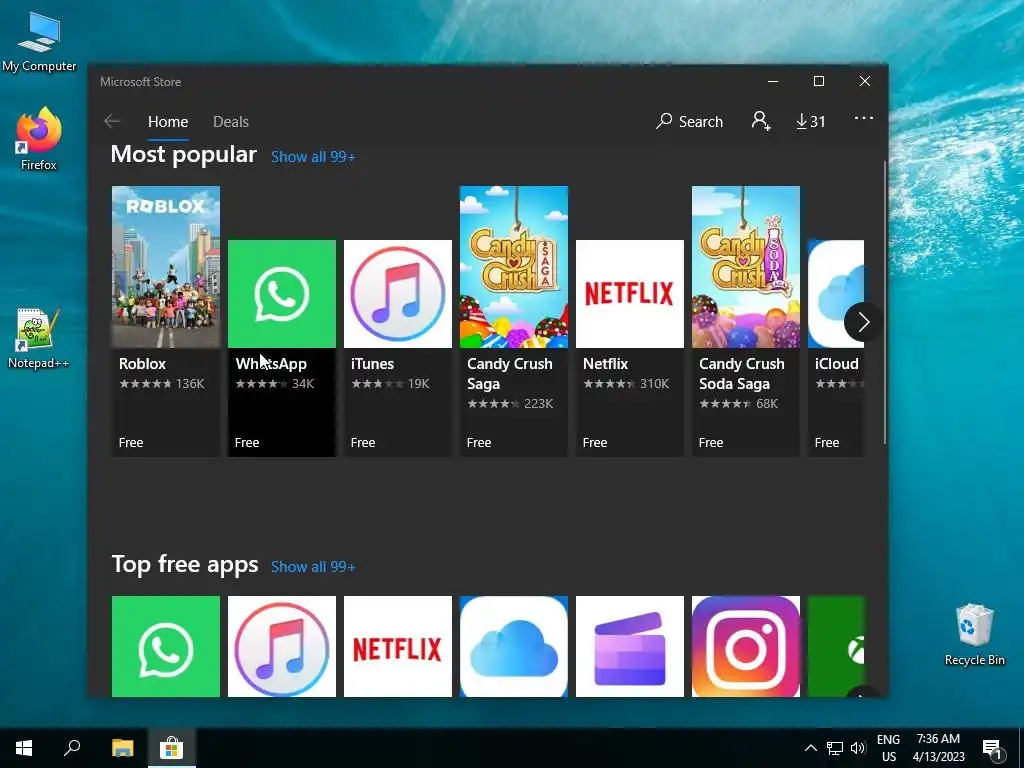Select Notepad++ desktop shortcut

coord(39,338)
